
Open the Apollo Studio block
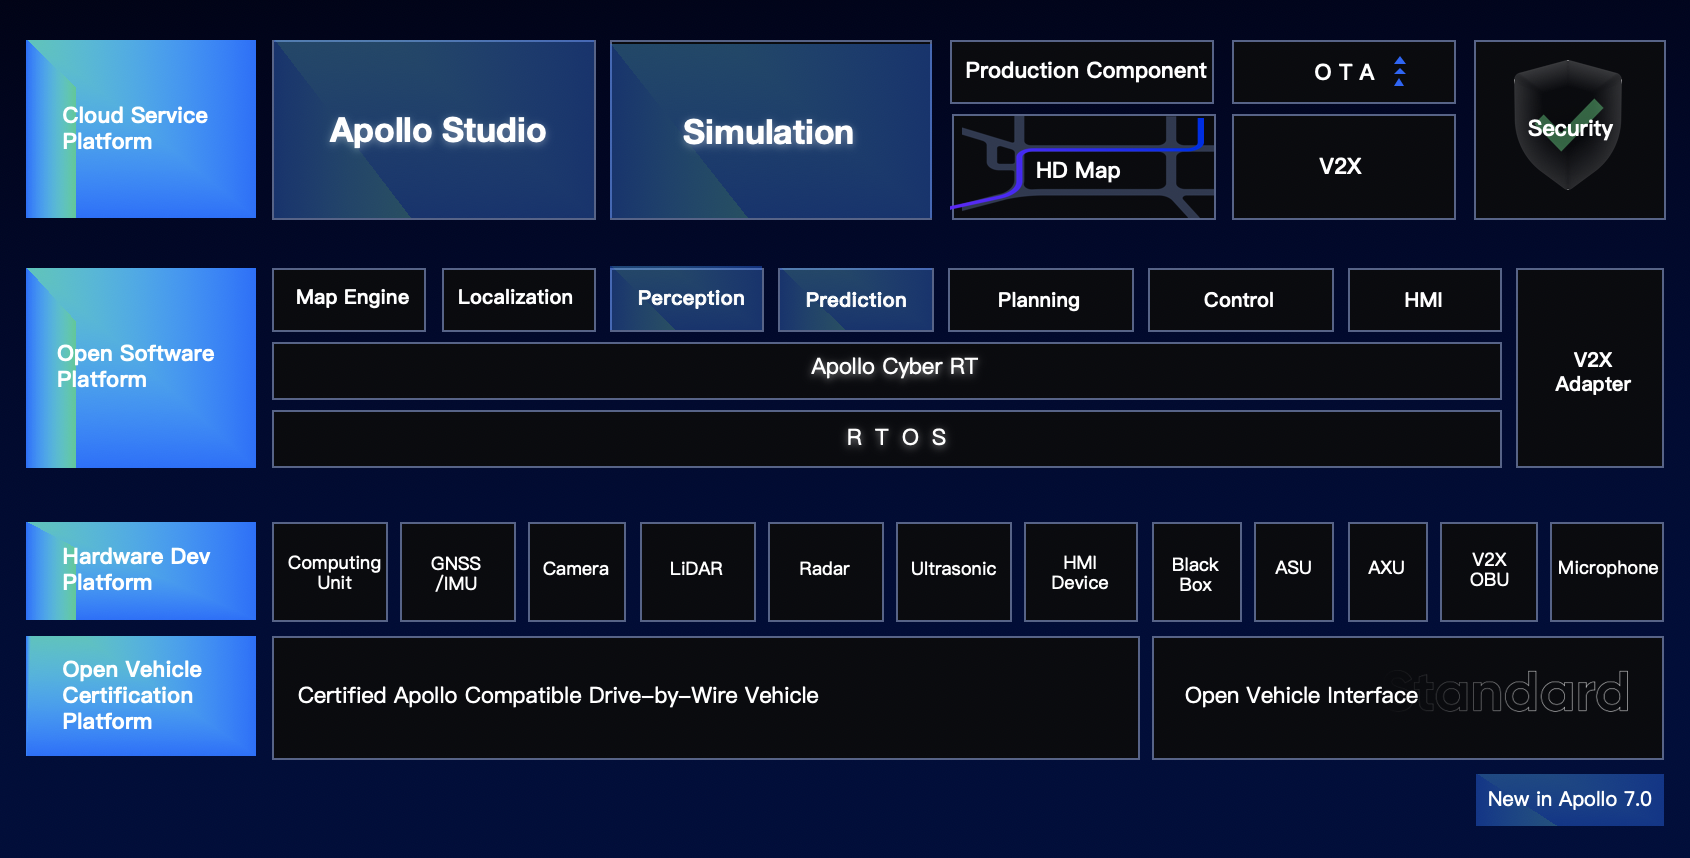434,130
